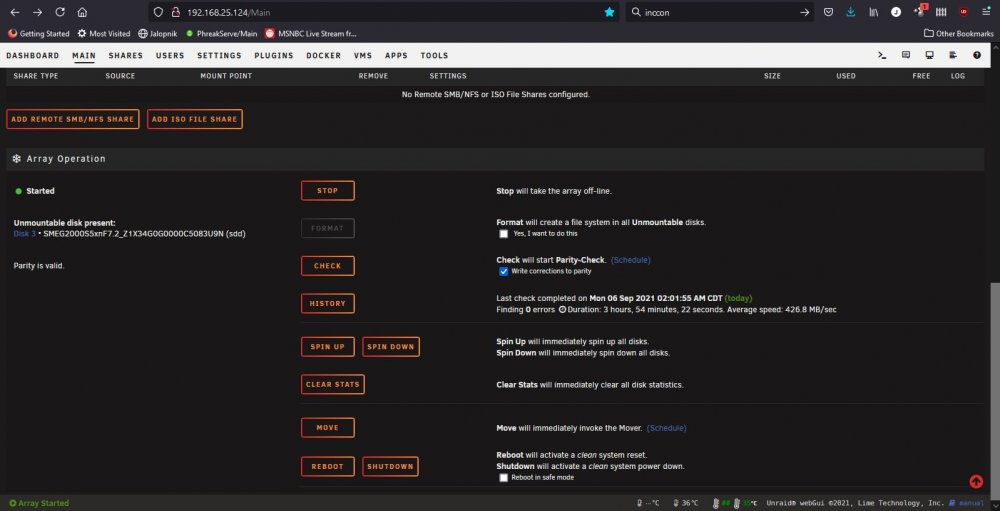Click the red back-to-top arrow
The width and height of the screenshot is (1000, 511).
(x=976, y=482)
